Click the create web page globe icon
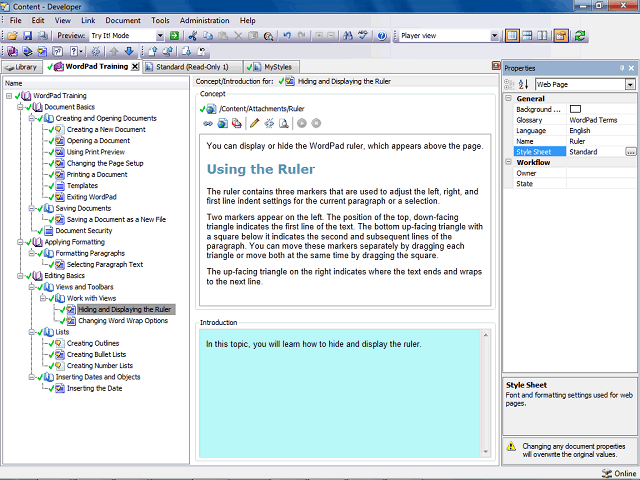640x480 pixels. coord(222,123)
